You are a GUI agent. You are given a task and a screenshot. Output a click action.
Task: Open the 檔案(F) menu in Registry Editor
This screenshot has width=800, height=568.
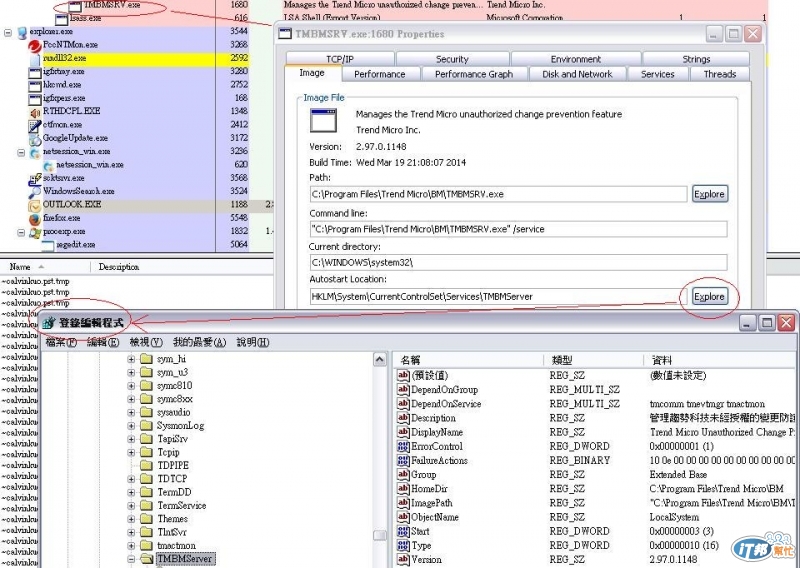[x=61, y=342]
